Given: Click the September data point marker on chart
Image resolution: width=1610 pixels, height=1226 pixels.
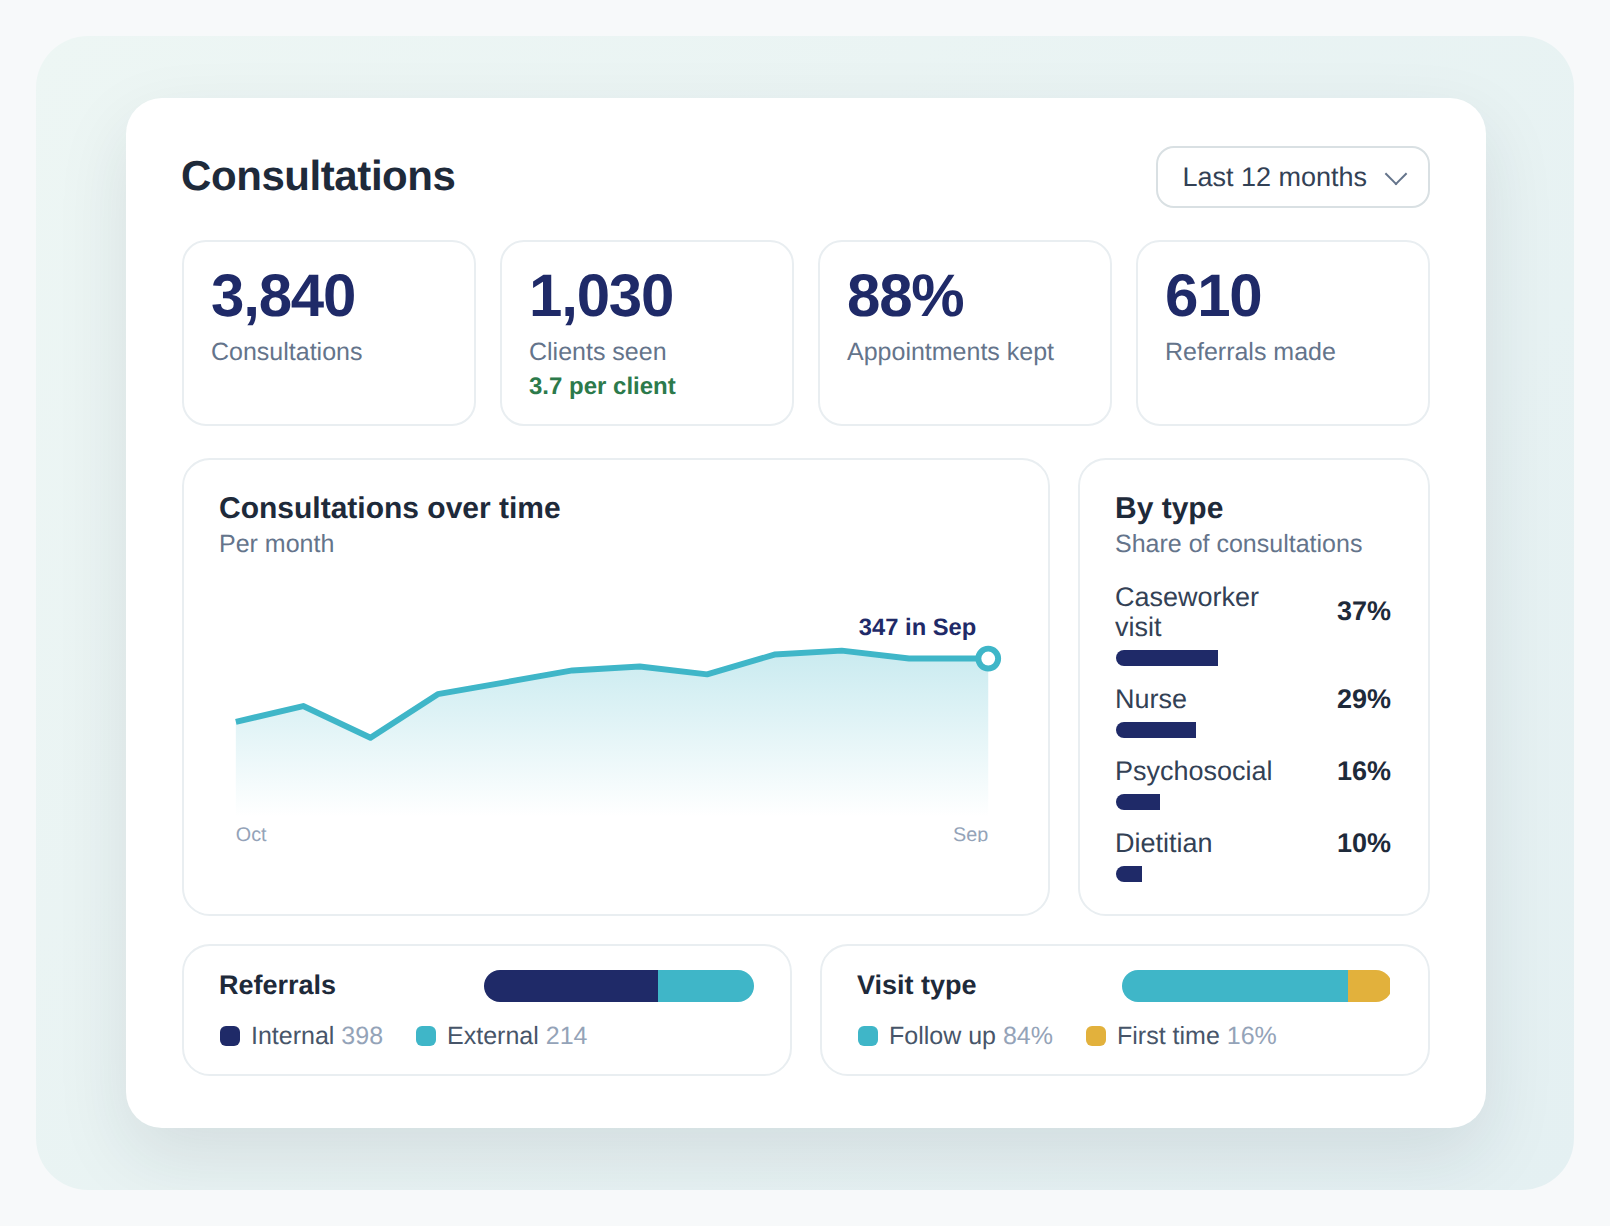Looking at the screenshot, I should pyautogui.click(x=988, y=658).
